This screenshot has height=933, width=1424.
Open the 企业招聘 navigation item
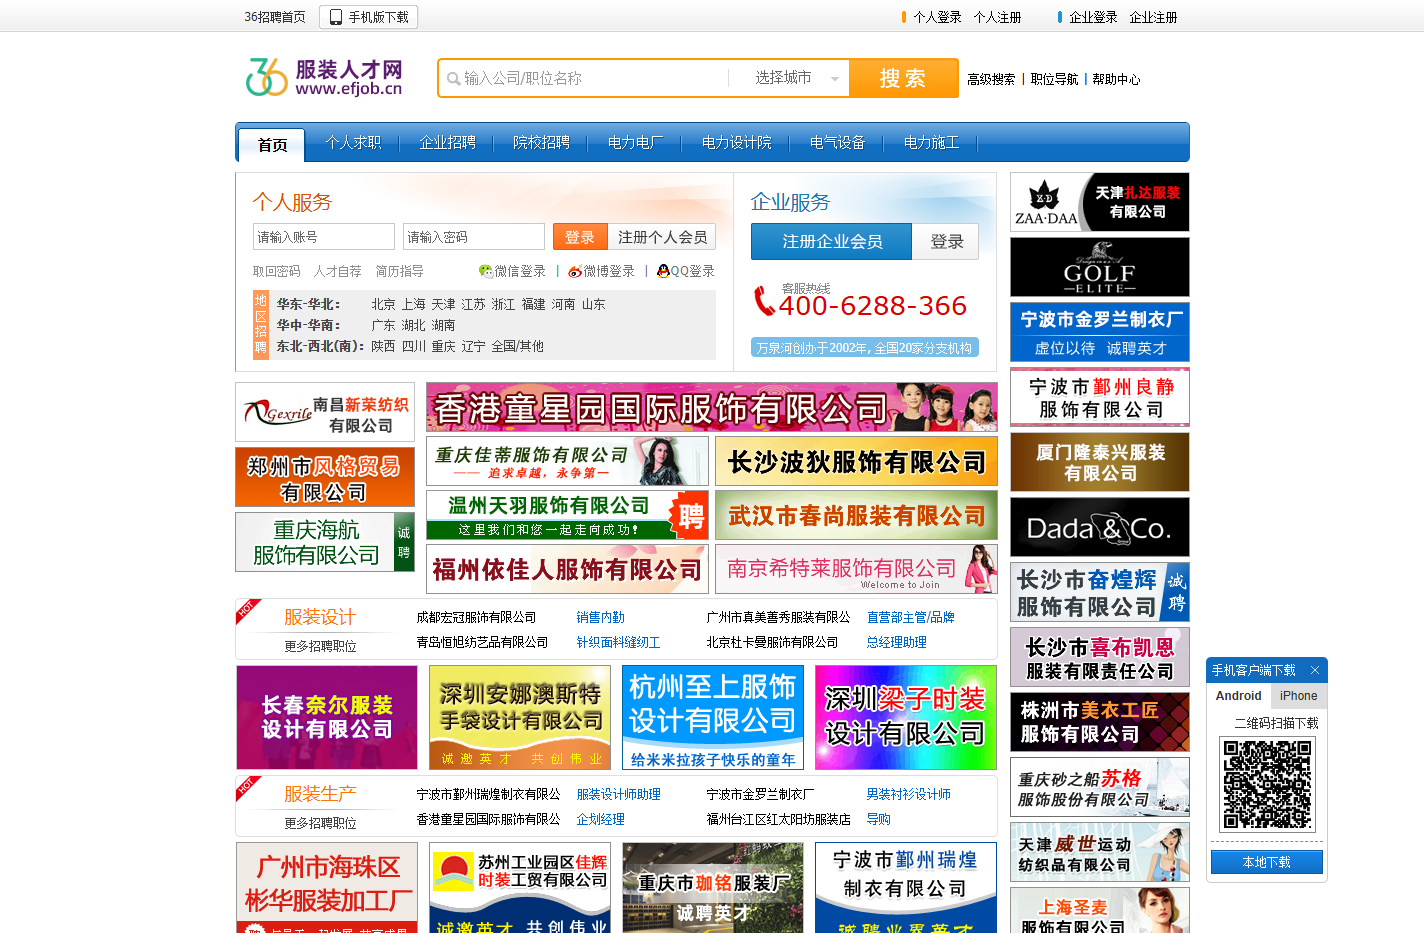(447, 143)
